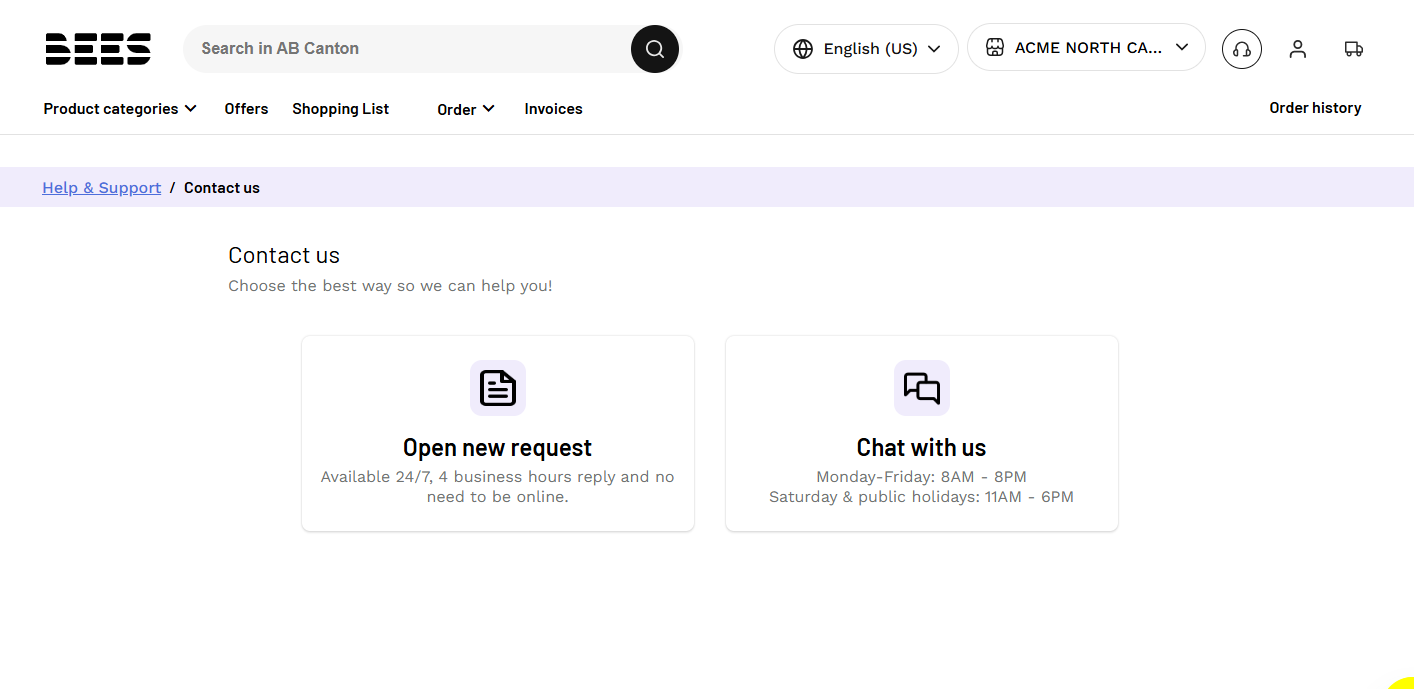This screenshot has width=1414, height=689.
Task: Click 'Monday-Friday: 8AM - 8PM' text
Action: pos(922,477)
